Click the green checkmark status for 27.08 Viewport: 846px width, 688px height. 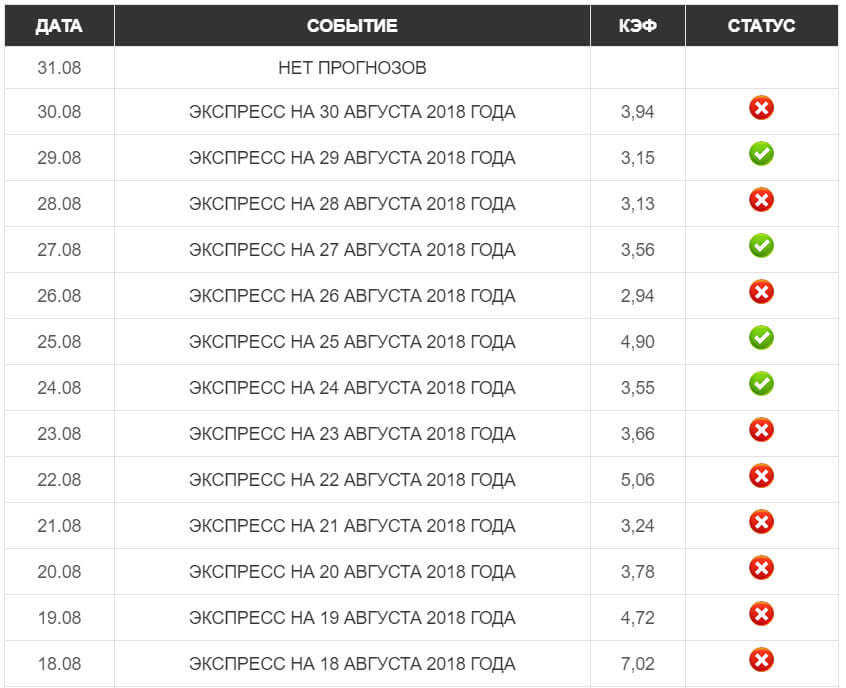coord(761,247)
